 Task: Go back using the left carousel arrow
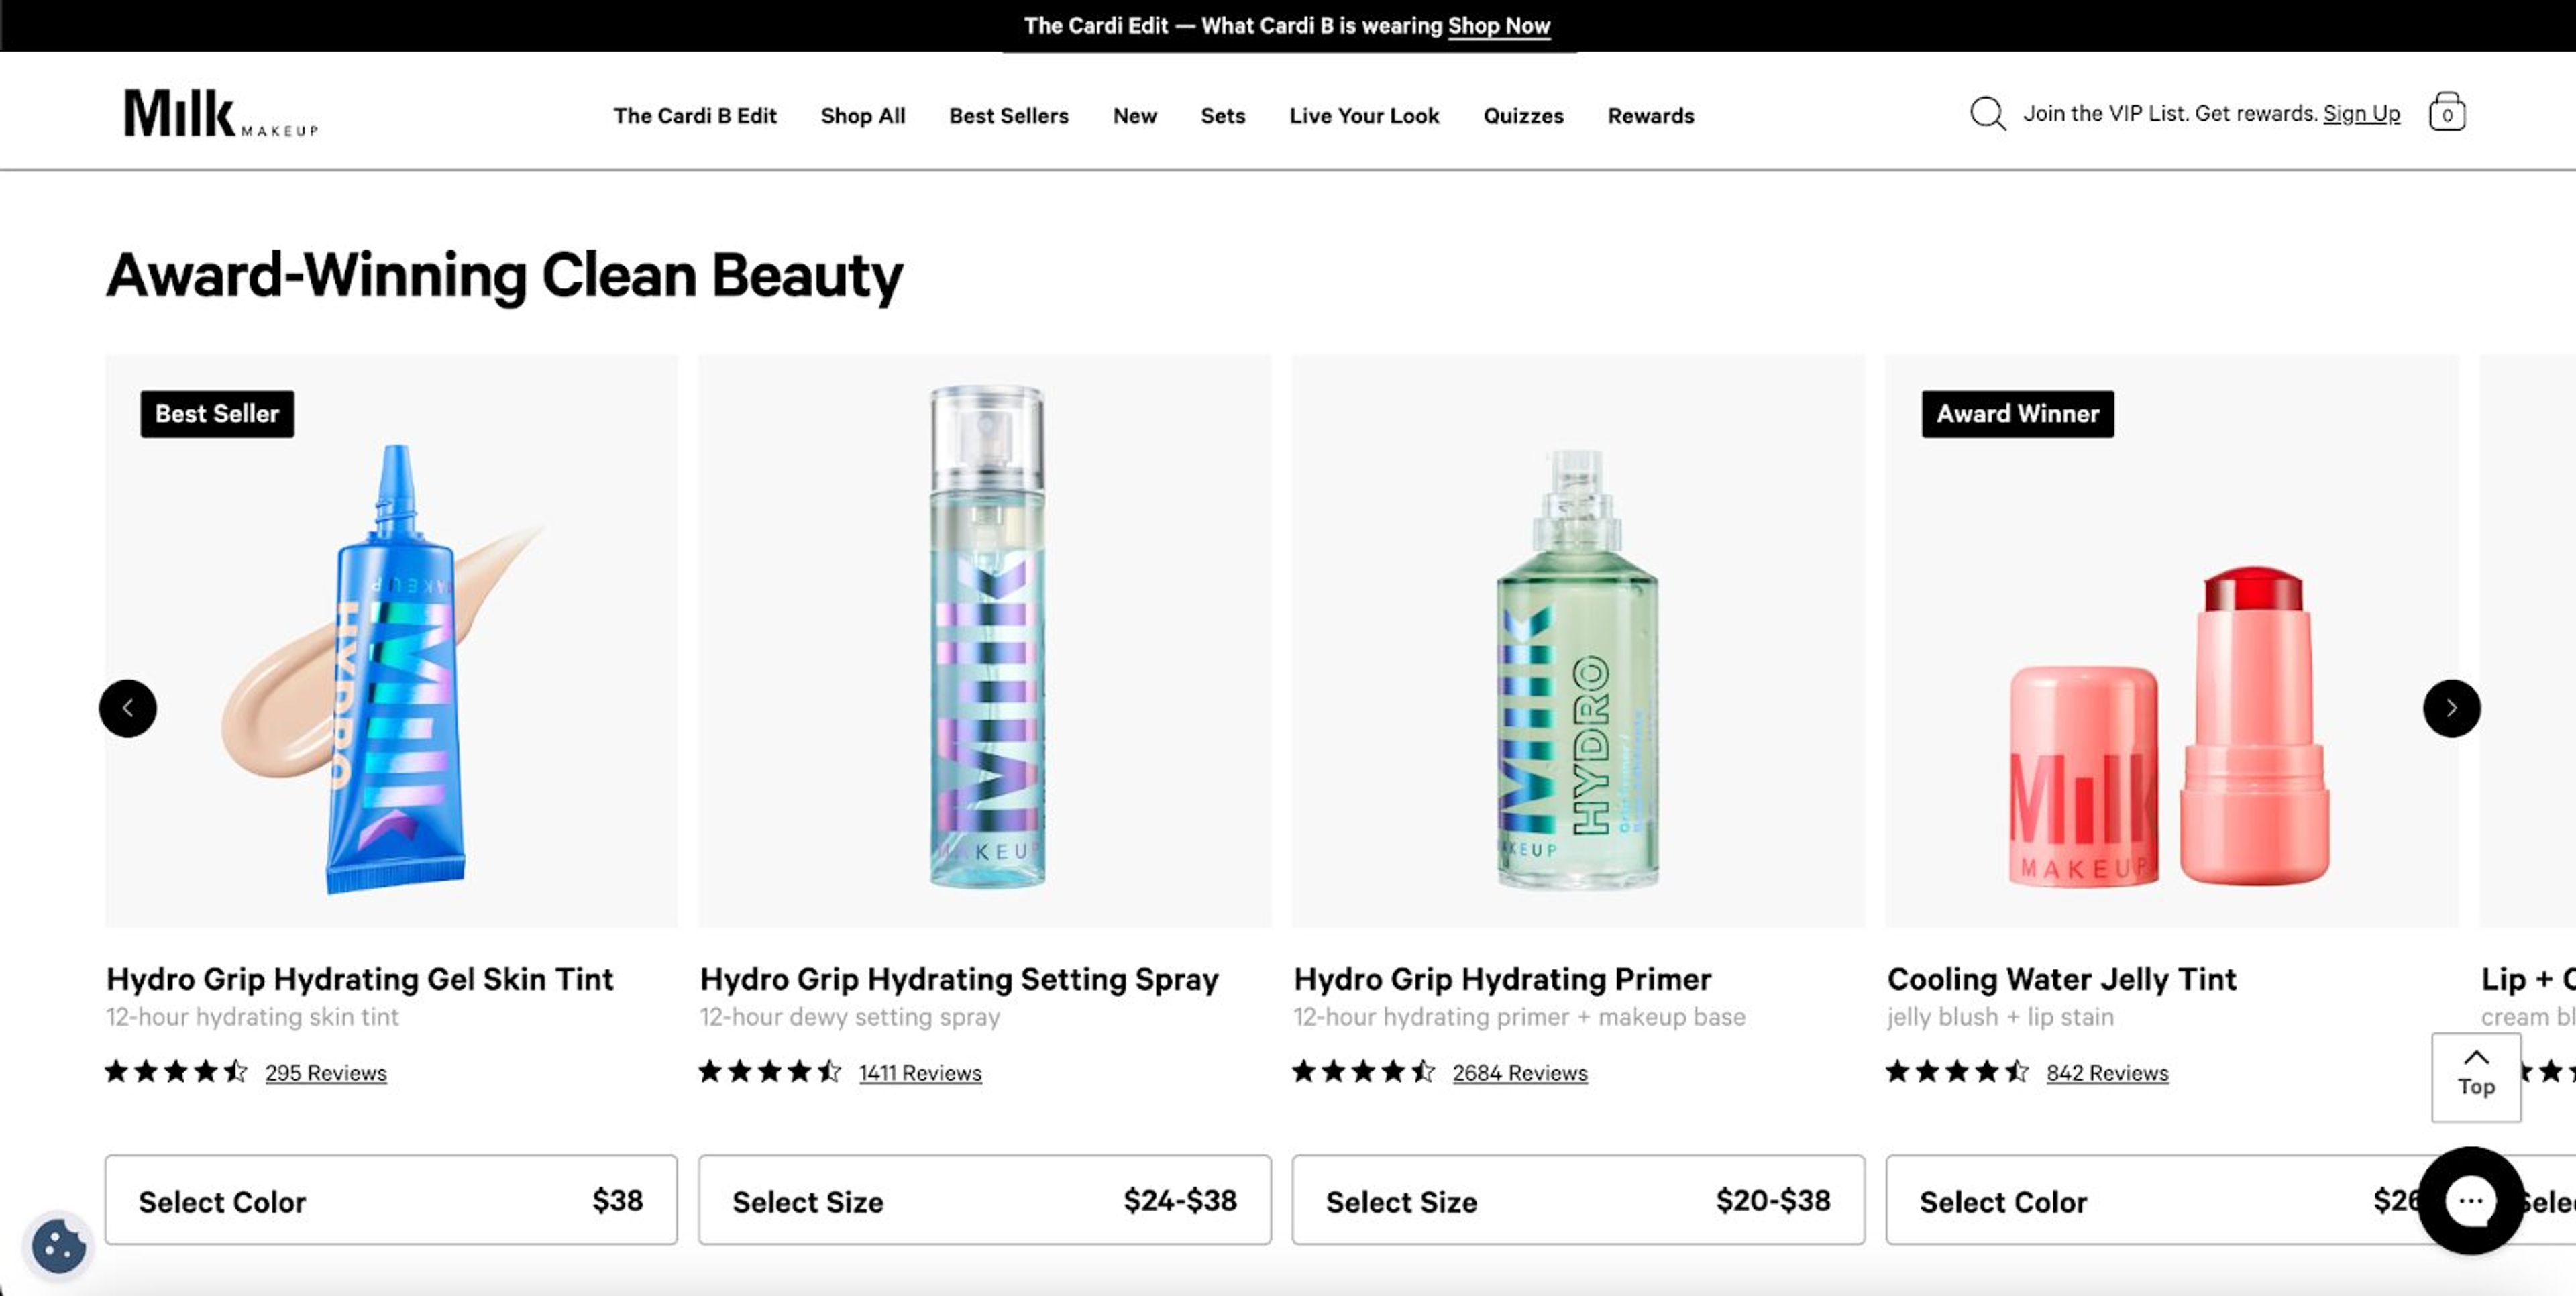tap(127, 708)
